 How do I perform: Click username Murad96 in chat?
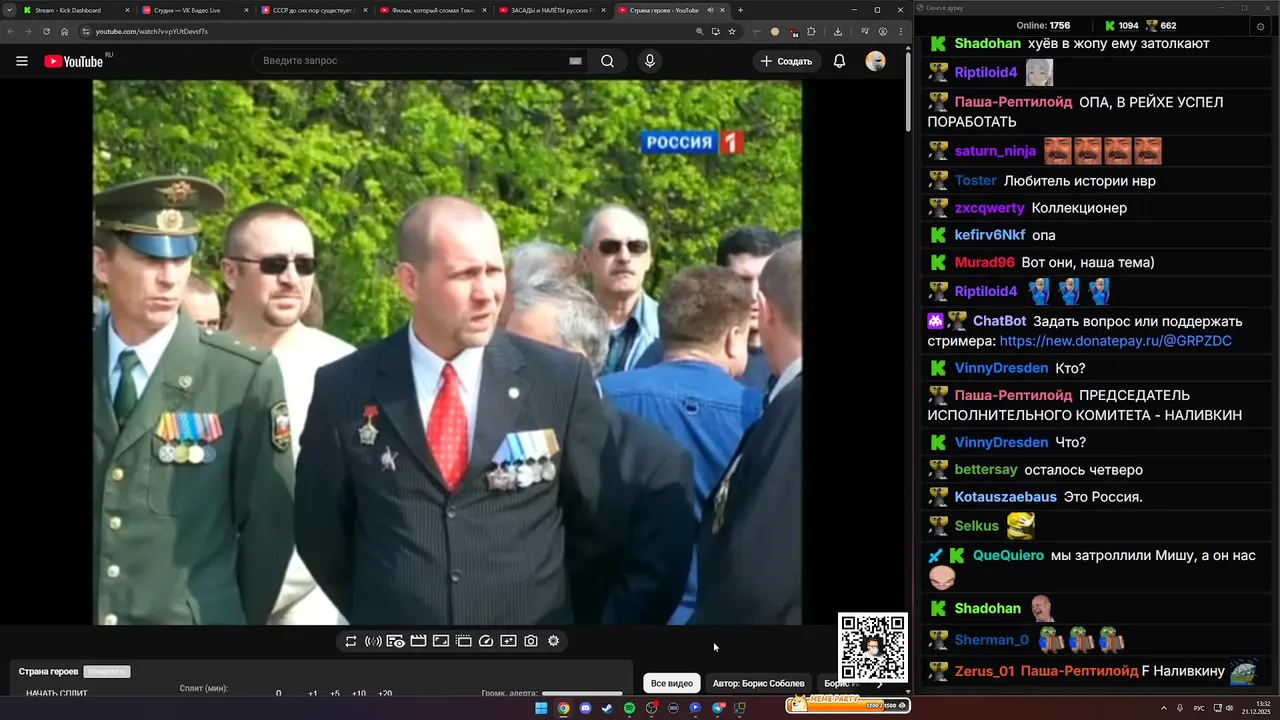[x=984, y=262]
